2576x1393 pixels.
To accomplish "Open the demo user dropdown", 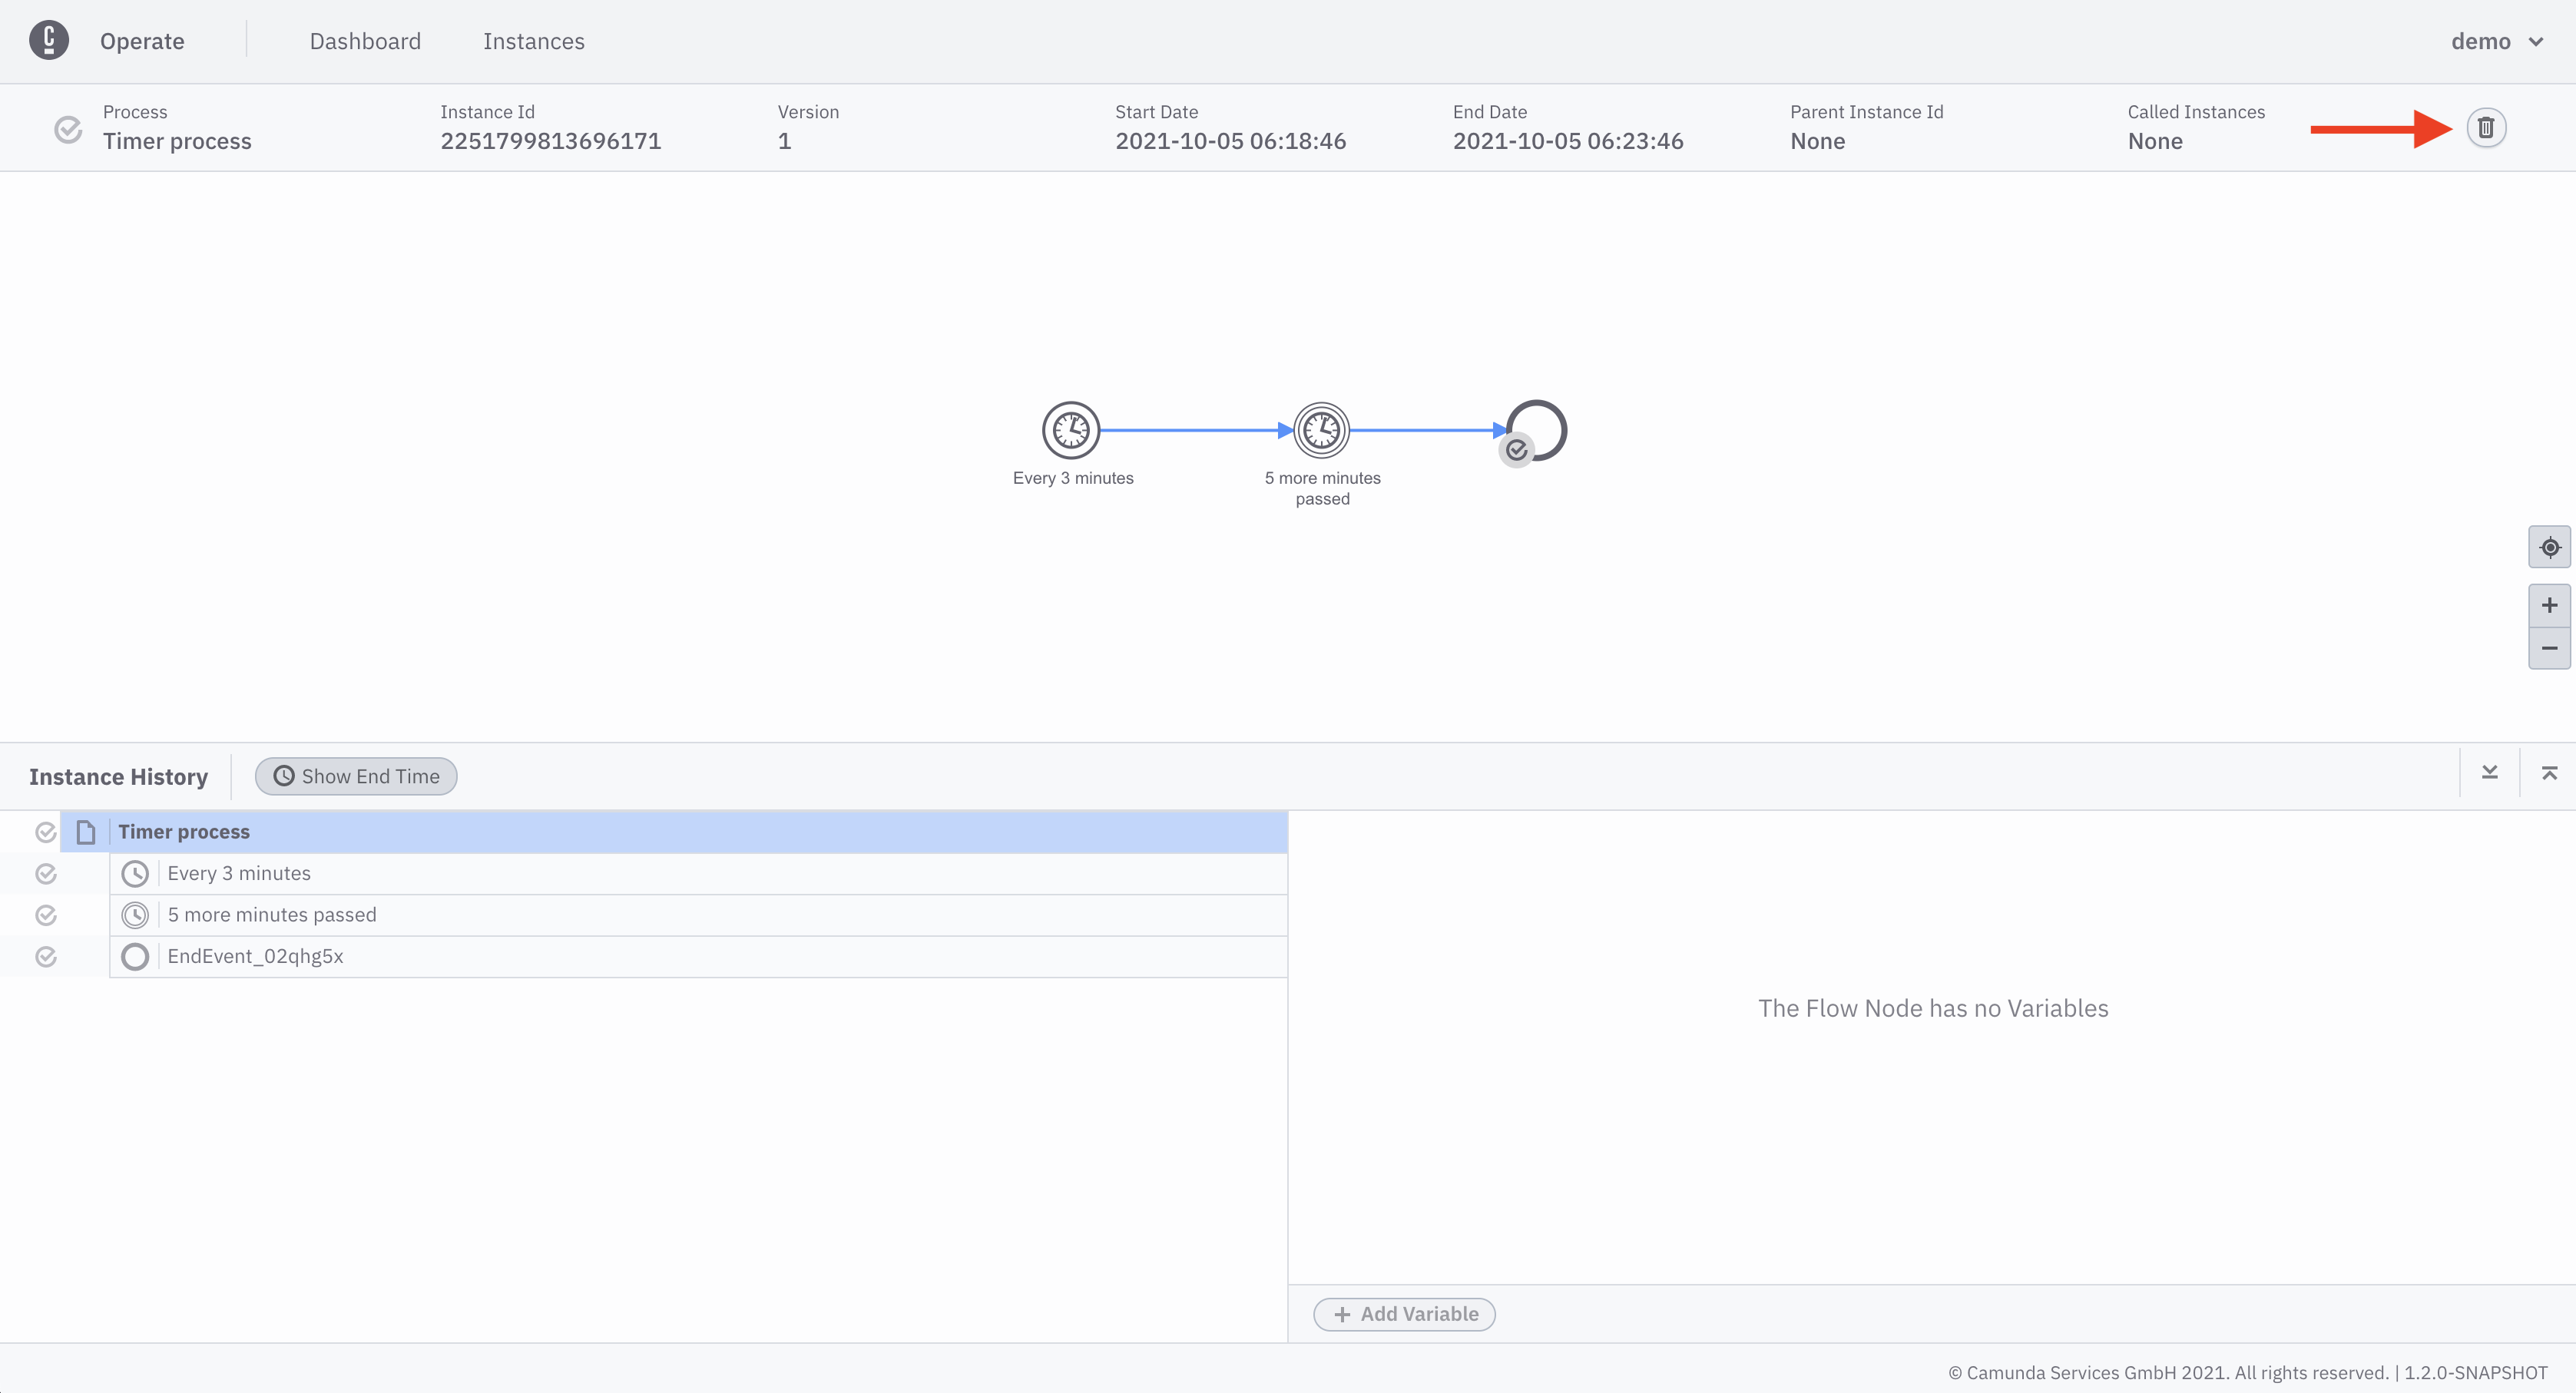I will click(x=2497, y=41).
